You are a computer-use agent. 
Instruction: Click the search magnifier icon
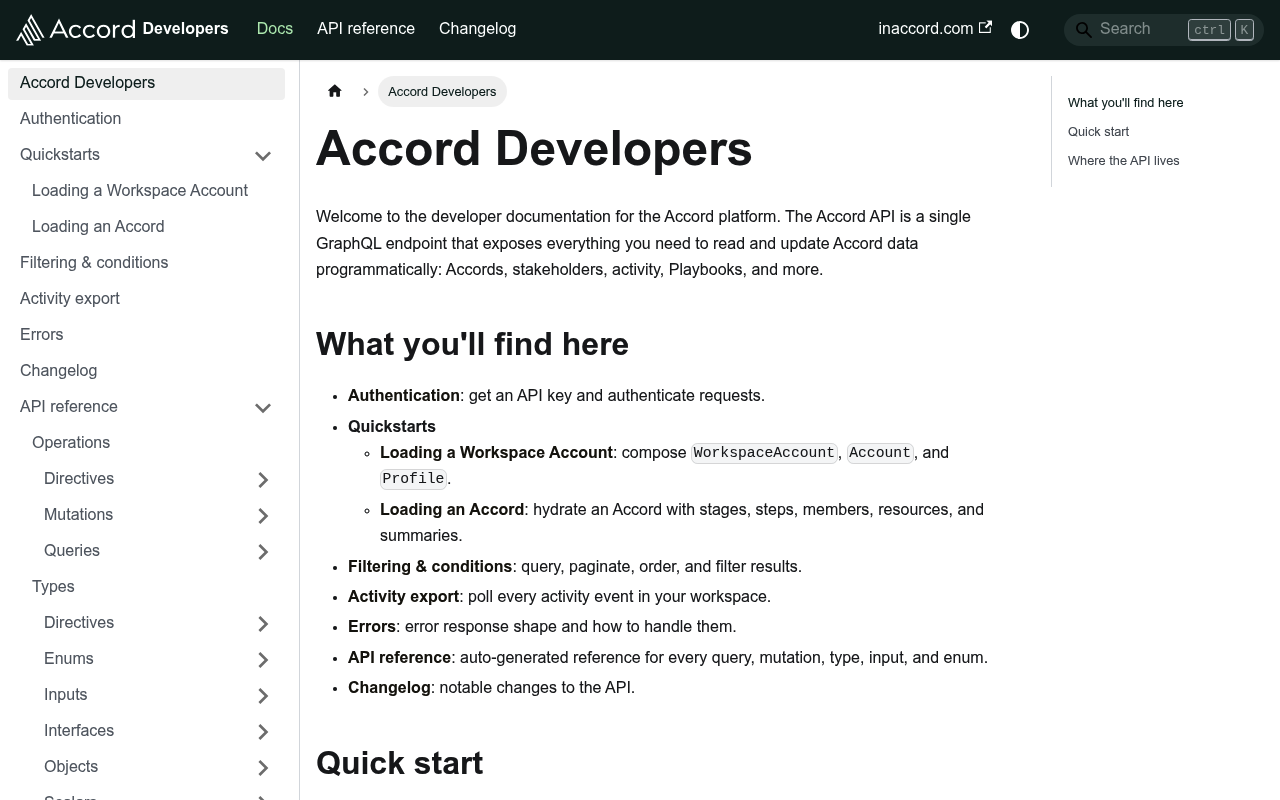click(1083, 30)
